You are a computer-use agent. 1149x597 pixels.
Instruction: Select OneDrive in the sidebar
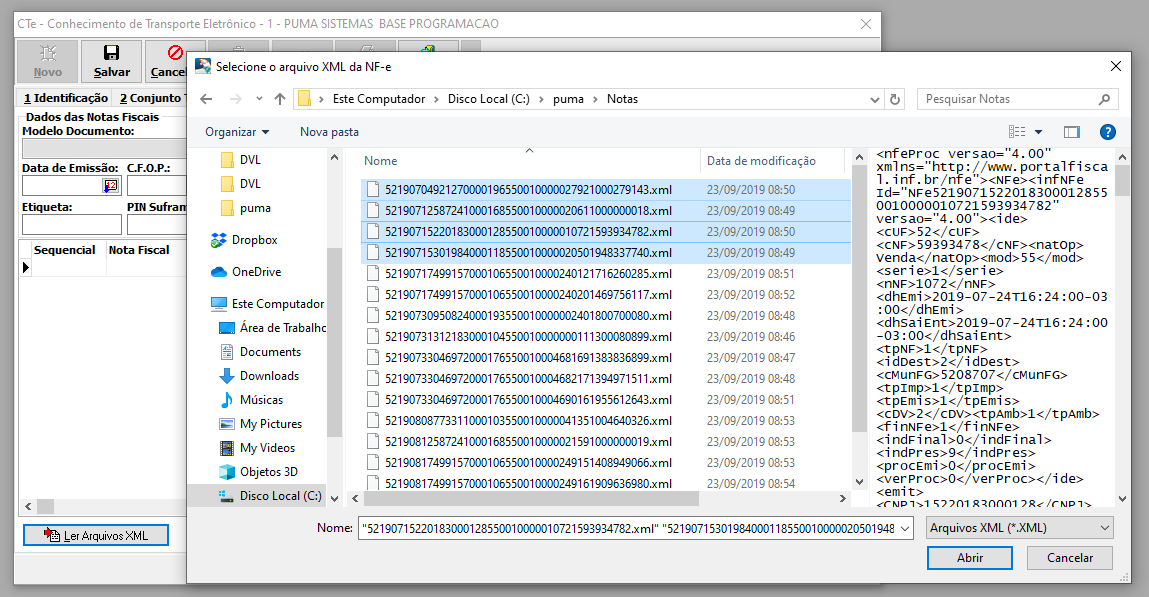pos(257,272)
